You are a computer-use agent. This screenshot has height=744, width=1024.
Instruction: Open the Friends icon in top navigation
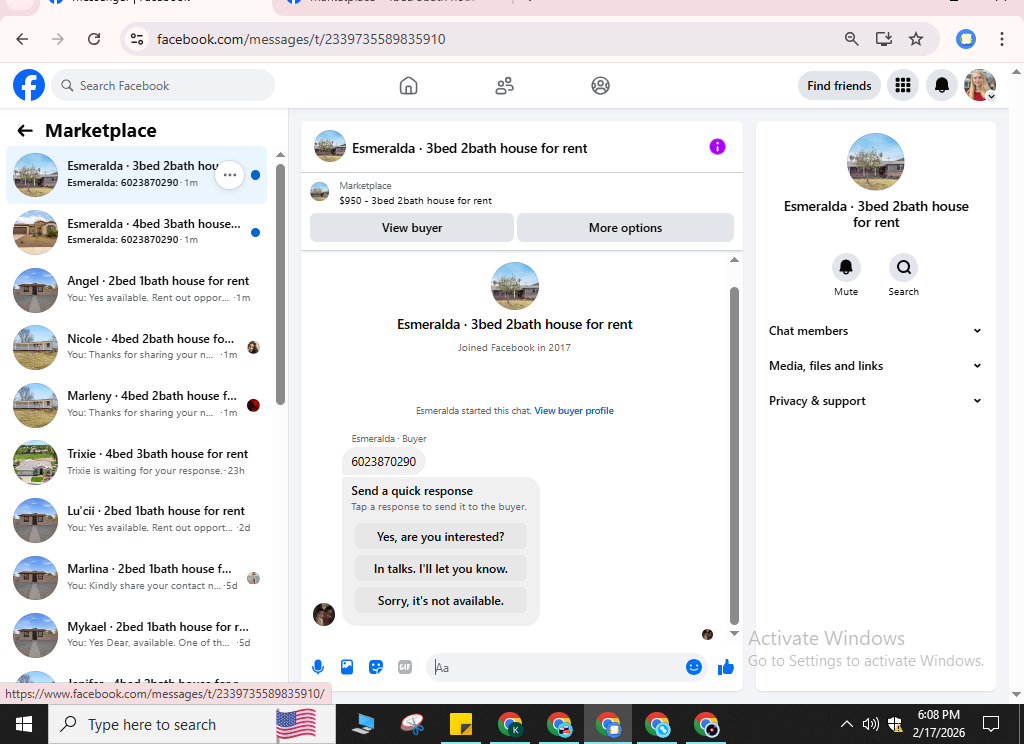(504, 86)
